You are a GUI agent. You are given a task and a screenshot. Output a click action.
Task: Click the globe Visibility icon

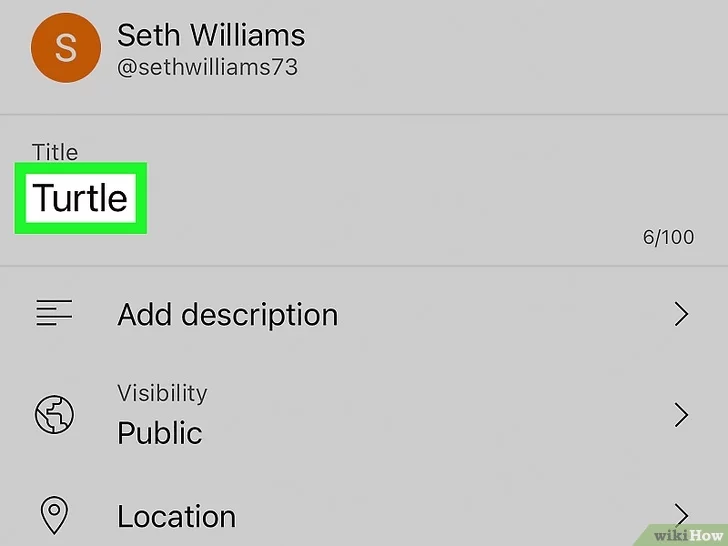tap(54, 415)
